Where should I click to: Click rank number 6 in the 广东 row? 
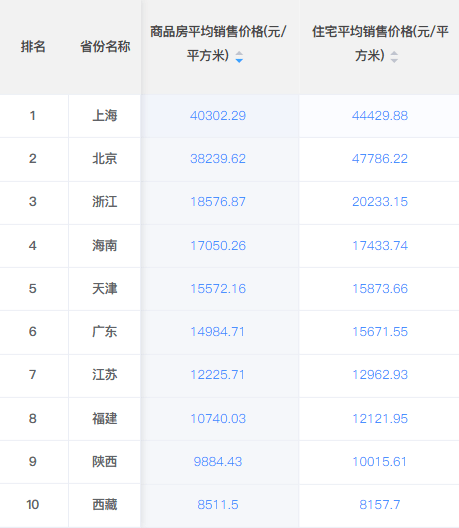[33, 332]
